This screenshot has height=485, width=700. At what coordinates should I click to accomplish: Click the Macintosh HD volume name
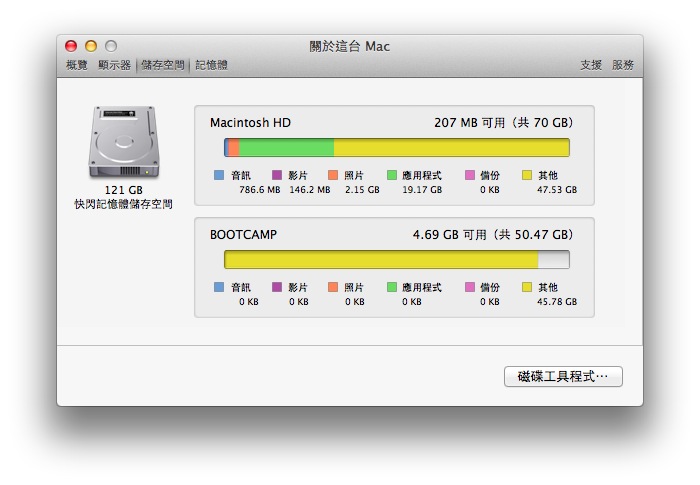tap(250, 122)
